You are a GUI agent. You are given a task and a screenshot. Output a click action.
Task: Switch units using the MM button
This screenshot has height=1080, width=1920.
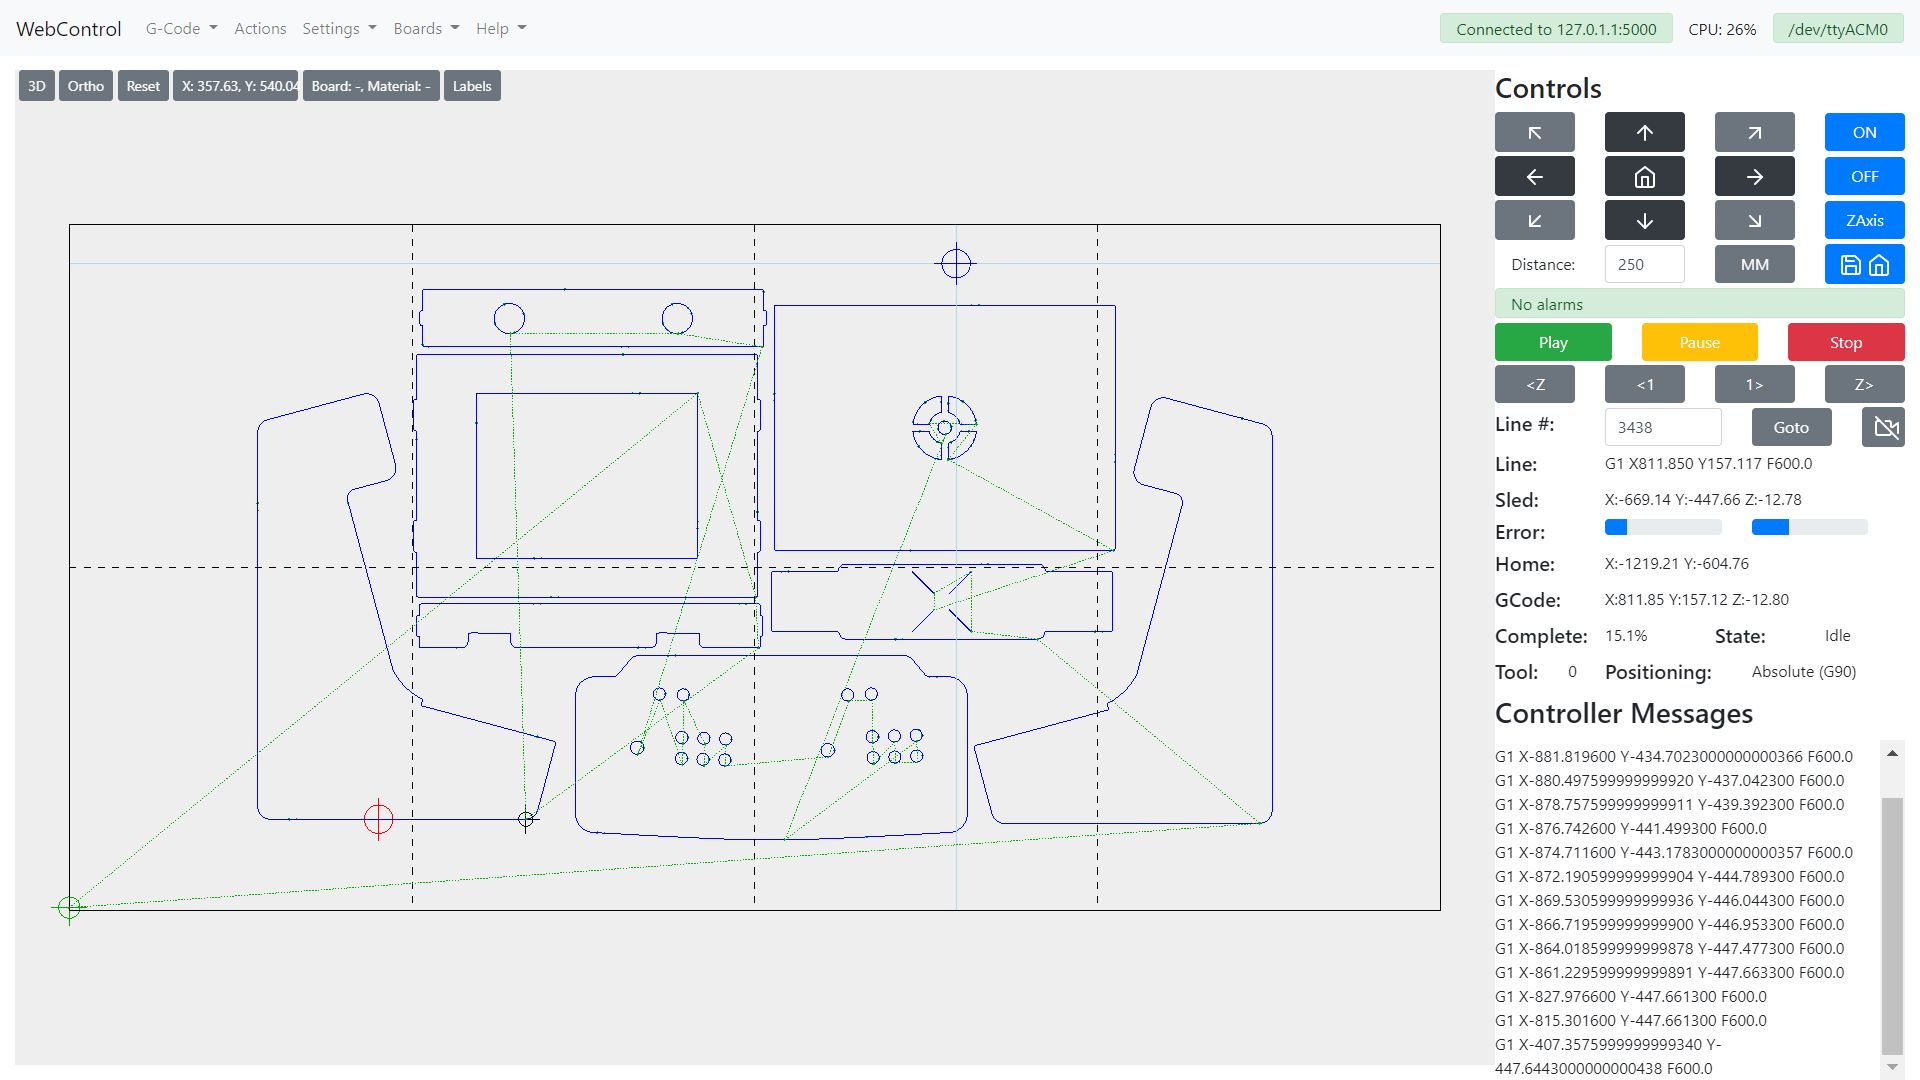pyautogui.click(x=1754, y=265)
